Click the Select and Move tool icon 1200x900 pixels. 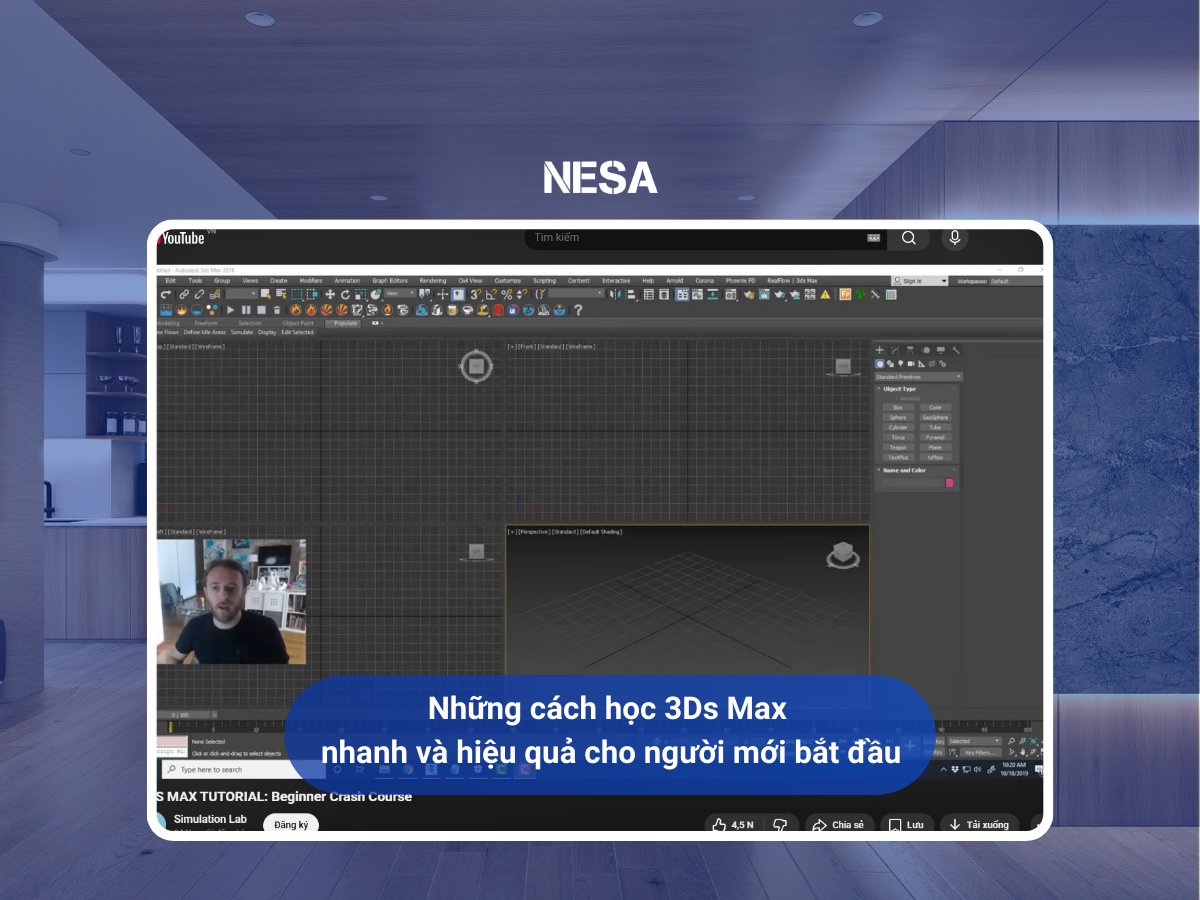click(330, 295)
